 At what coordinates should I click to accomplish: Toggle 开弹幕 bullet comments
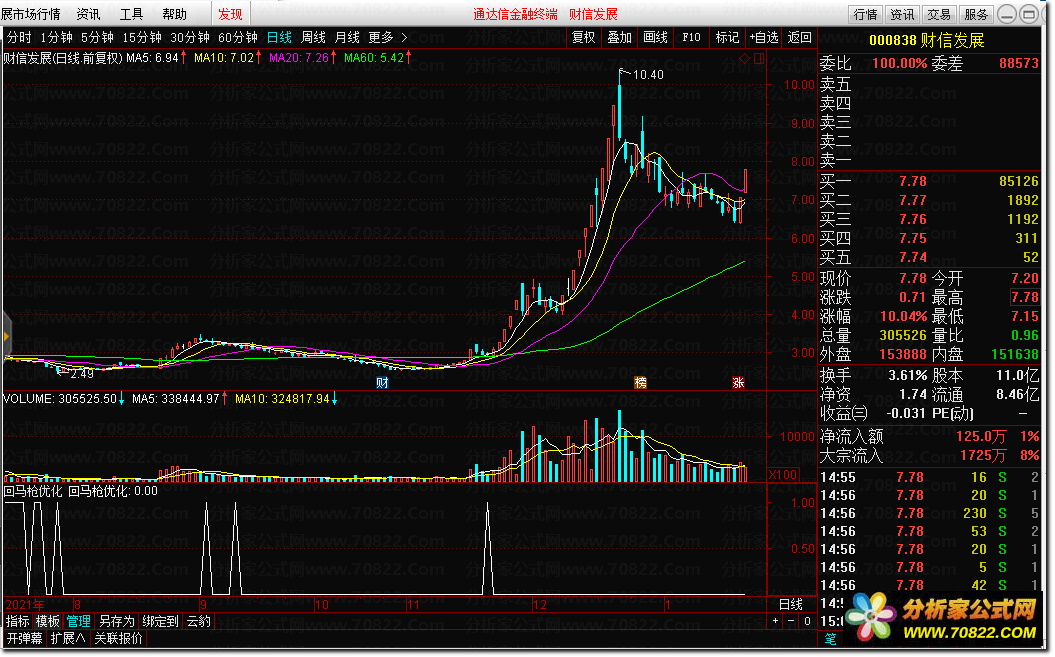point(25,638)
